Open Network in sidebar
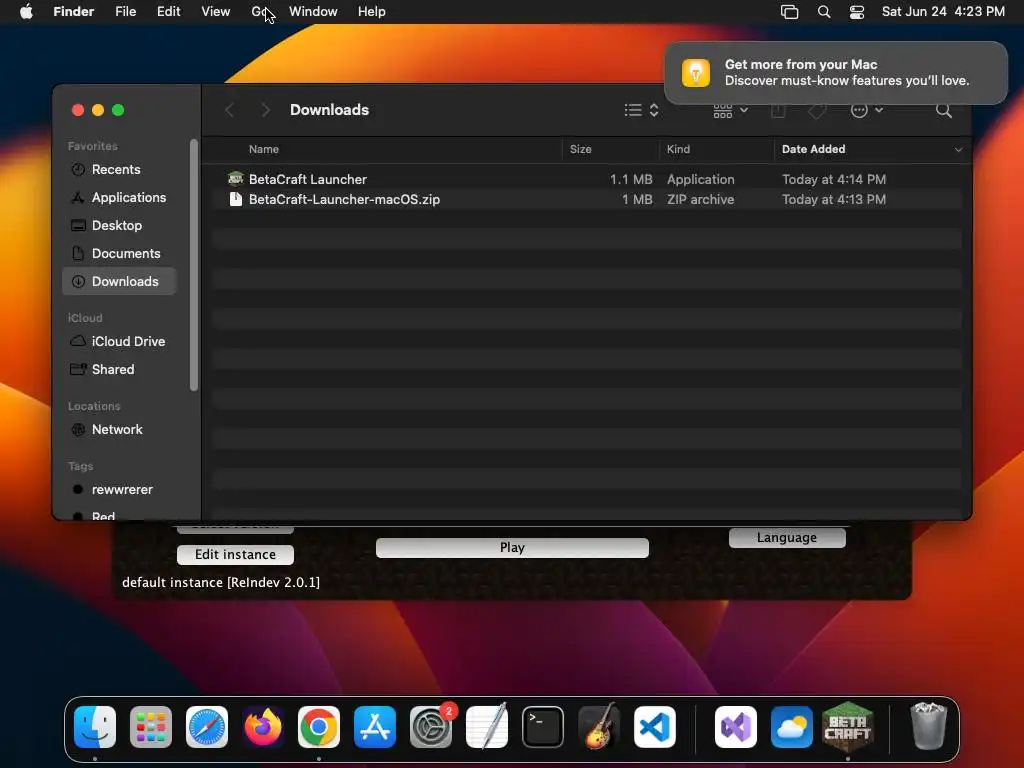Image resolution: width=1024 pixels, height=768 pixels. (x=119, y=429)
